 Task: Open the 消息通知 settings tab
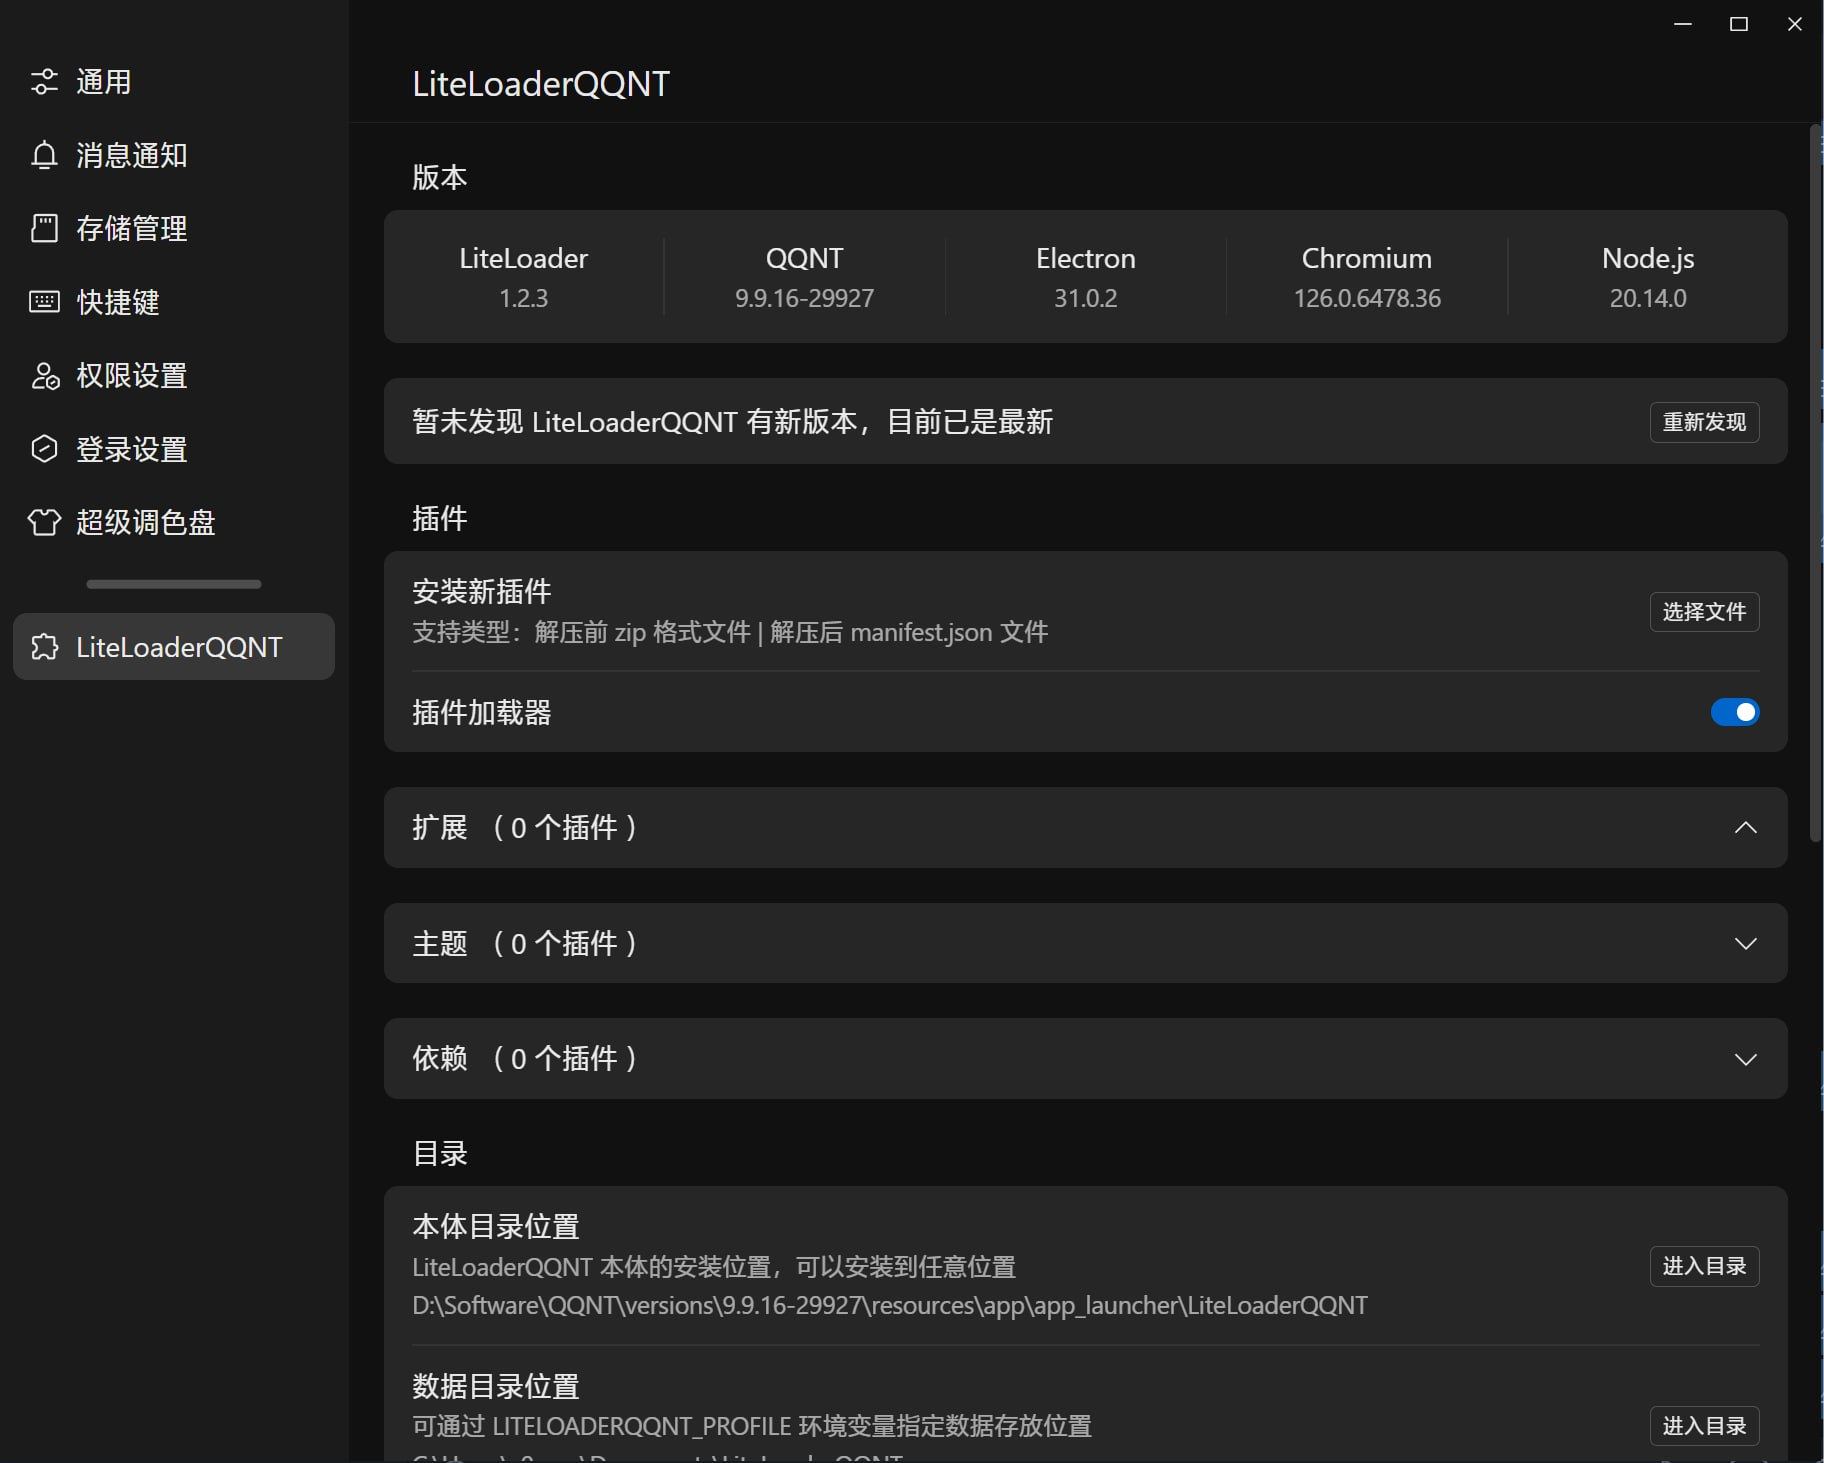[x=174, y=155]
